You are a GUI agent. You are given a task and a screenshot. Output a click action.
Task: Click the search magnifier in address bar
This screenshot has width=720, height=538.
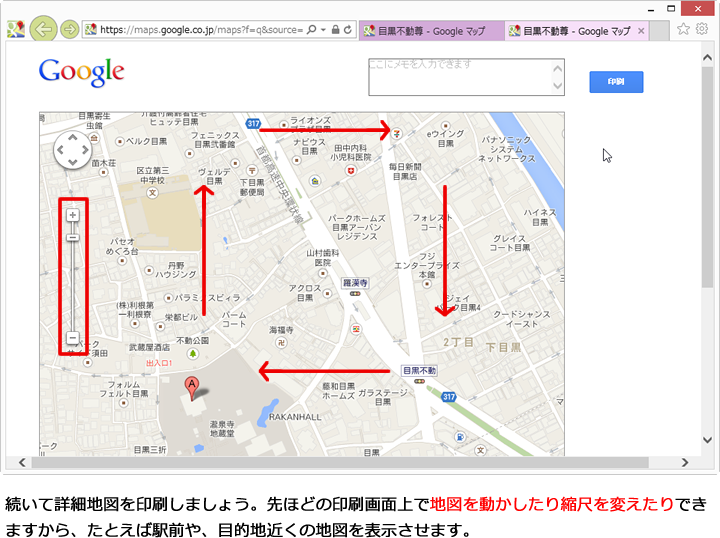[x=311, y=30]
